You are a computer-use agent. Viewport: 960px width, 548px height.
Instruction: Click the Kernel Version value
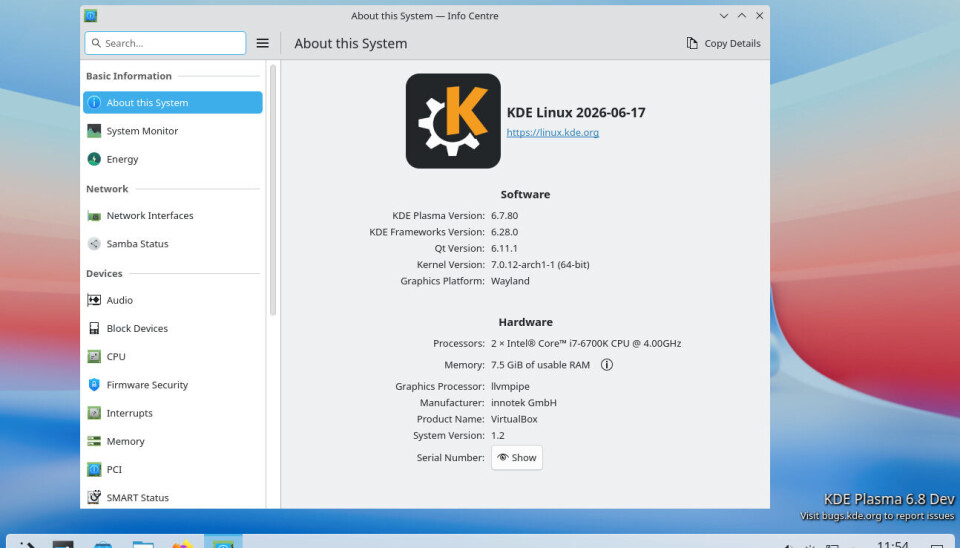[540, 265]
